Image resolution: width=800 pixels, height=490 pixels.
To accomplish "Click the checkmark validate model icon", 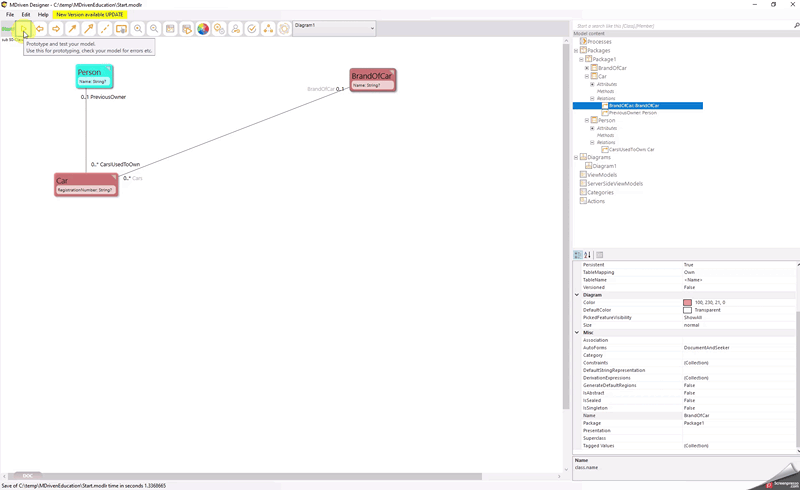I will click(x=252, y=29).
